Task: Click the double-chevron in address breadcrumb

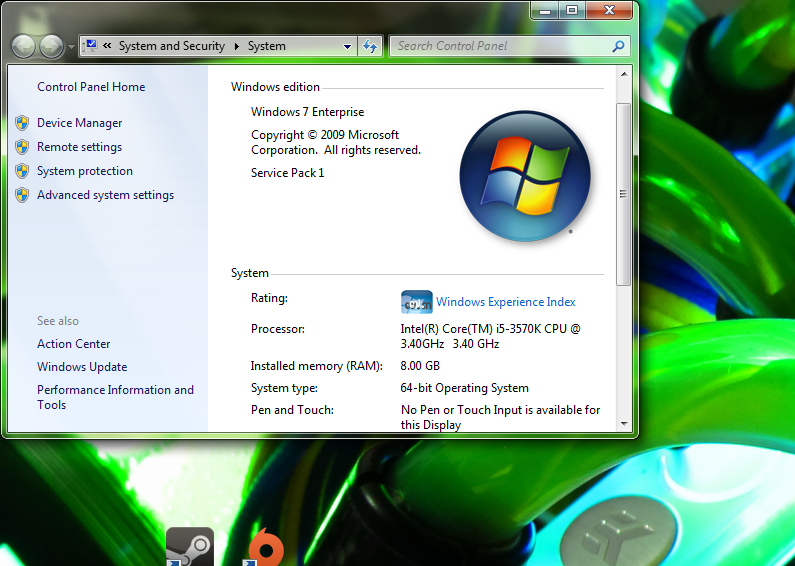Action: point(107,46)
